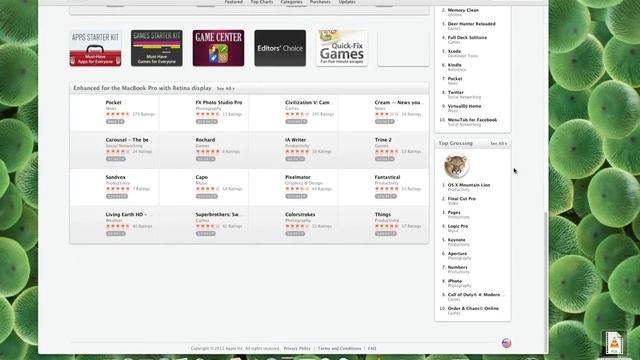Click the price button under Cream news app
Image resolution: width=640 pixels, height=360 pixels.
(x=384, y=122)
